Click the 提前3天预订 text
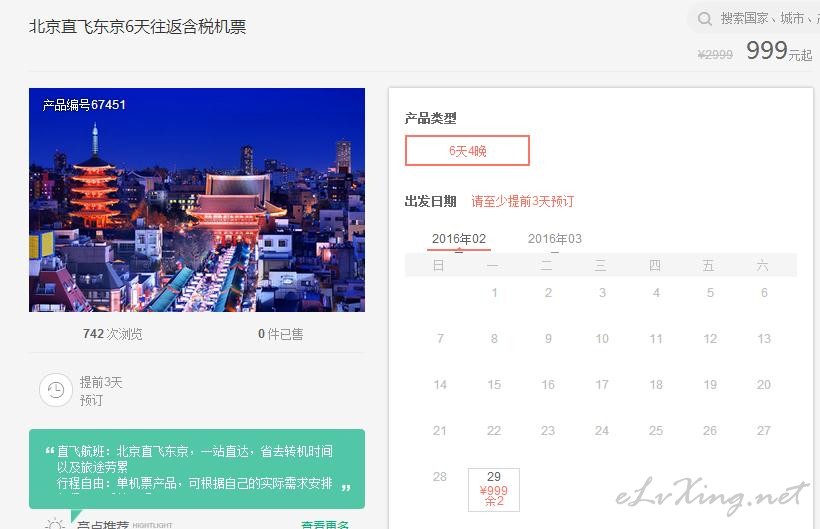Screen dimensions: 820x529 click(101, 391)
